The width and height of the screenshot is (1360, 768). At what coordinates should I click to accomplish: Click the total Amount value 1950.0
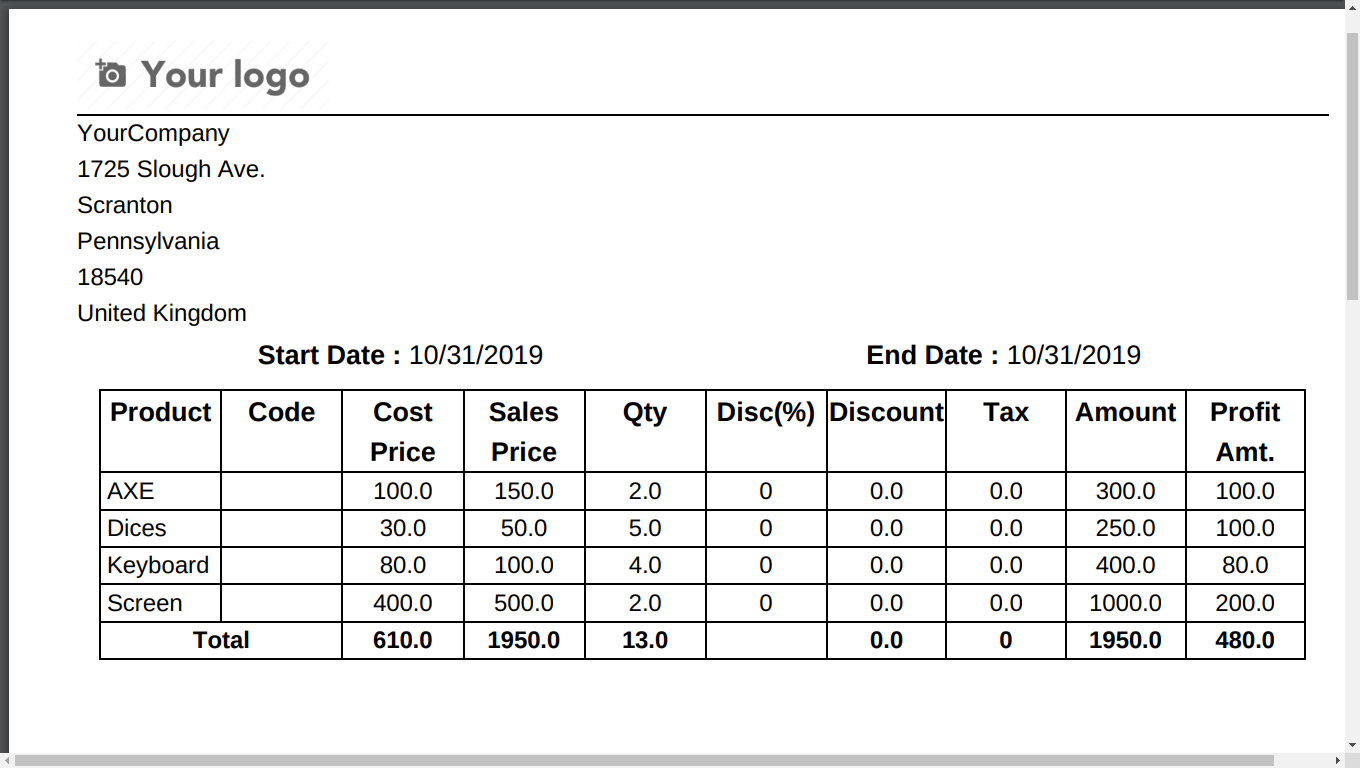[1125, 640]
